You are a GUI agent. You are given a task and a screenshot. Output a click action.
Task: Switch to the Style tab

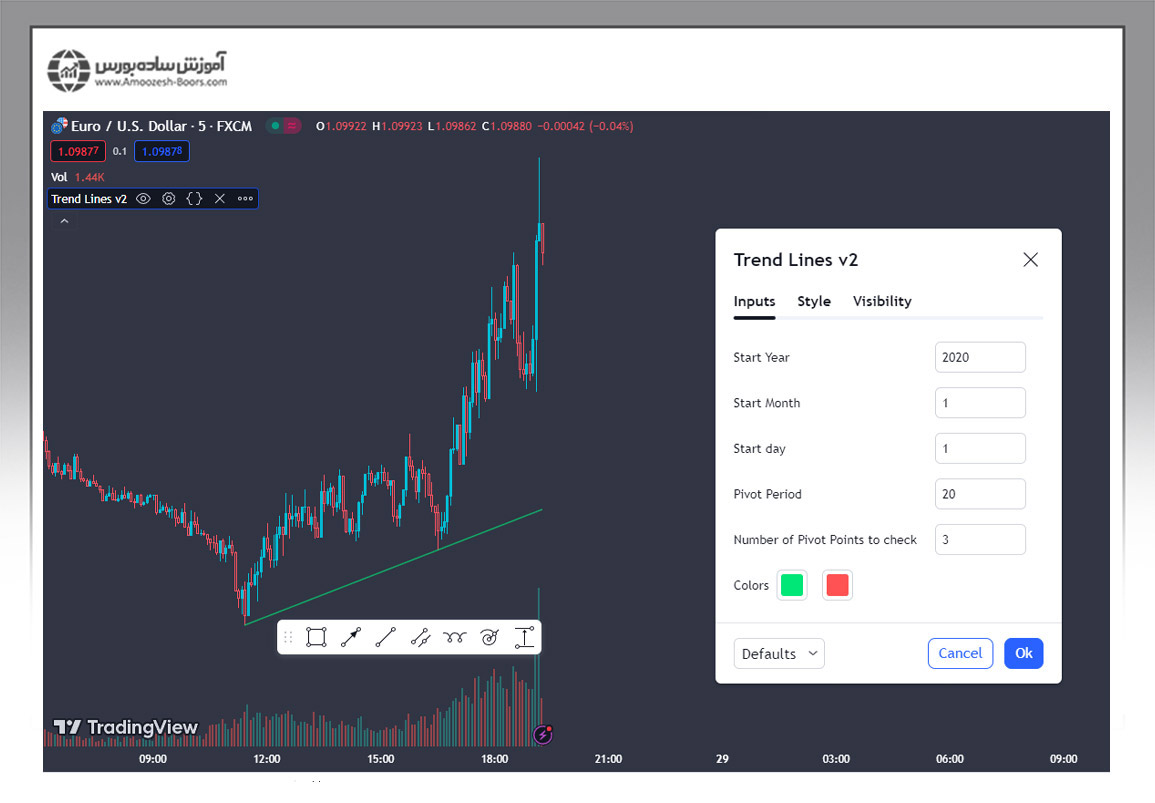813,301
